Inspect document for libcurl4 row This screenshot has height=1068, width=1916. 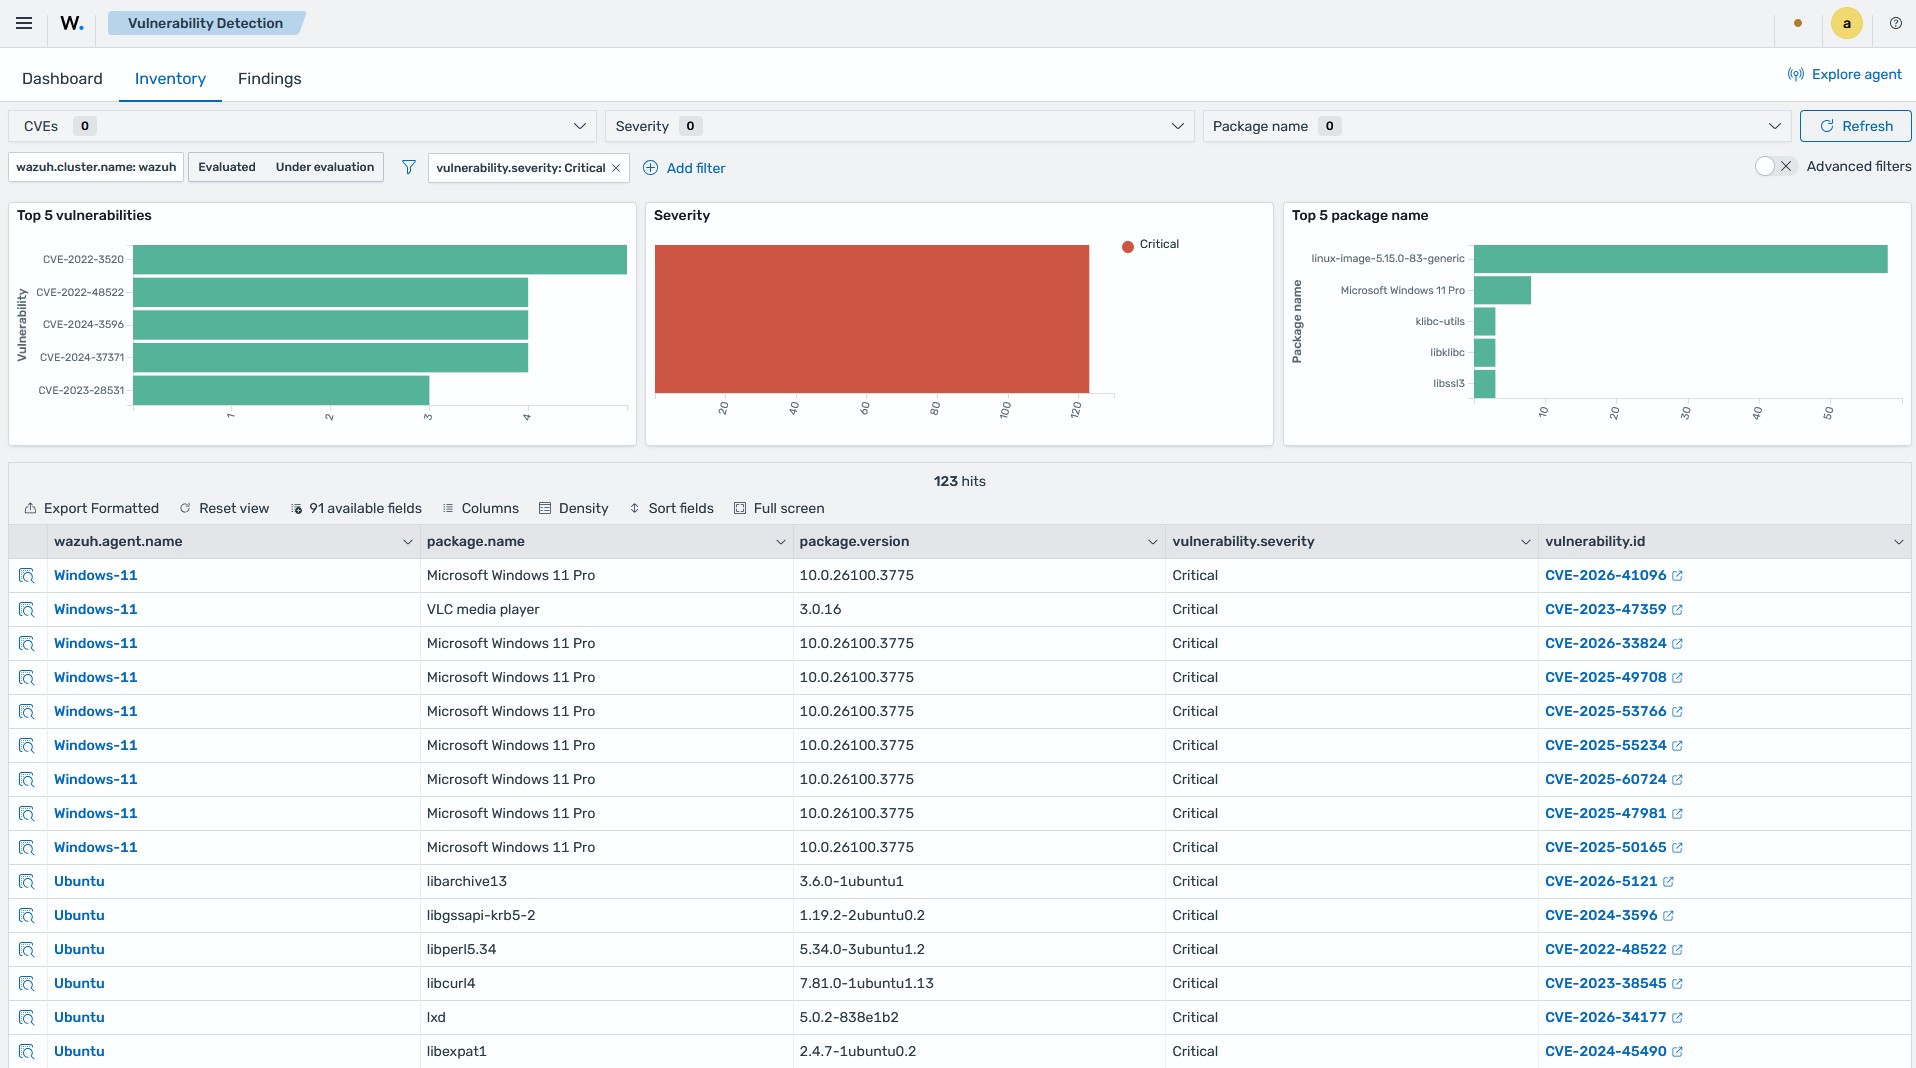point(27,984)
